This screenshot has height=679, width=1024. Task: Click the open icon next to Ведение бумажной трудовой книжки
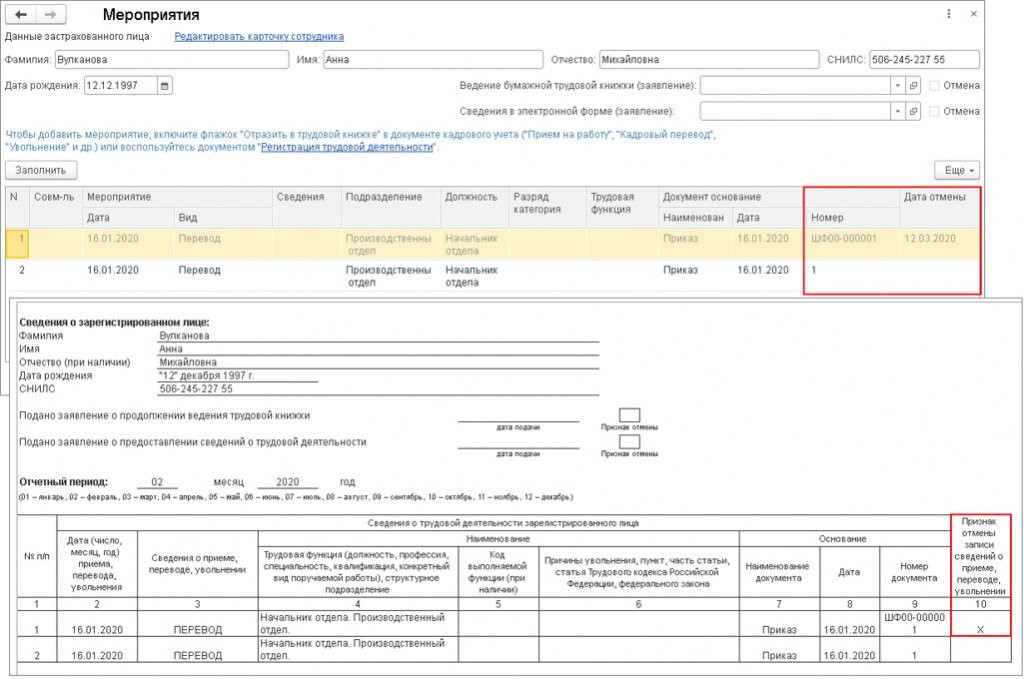(x=913, y=85)
